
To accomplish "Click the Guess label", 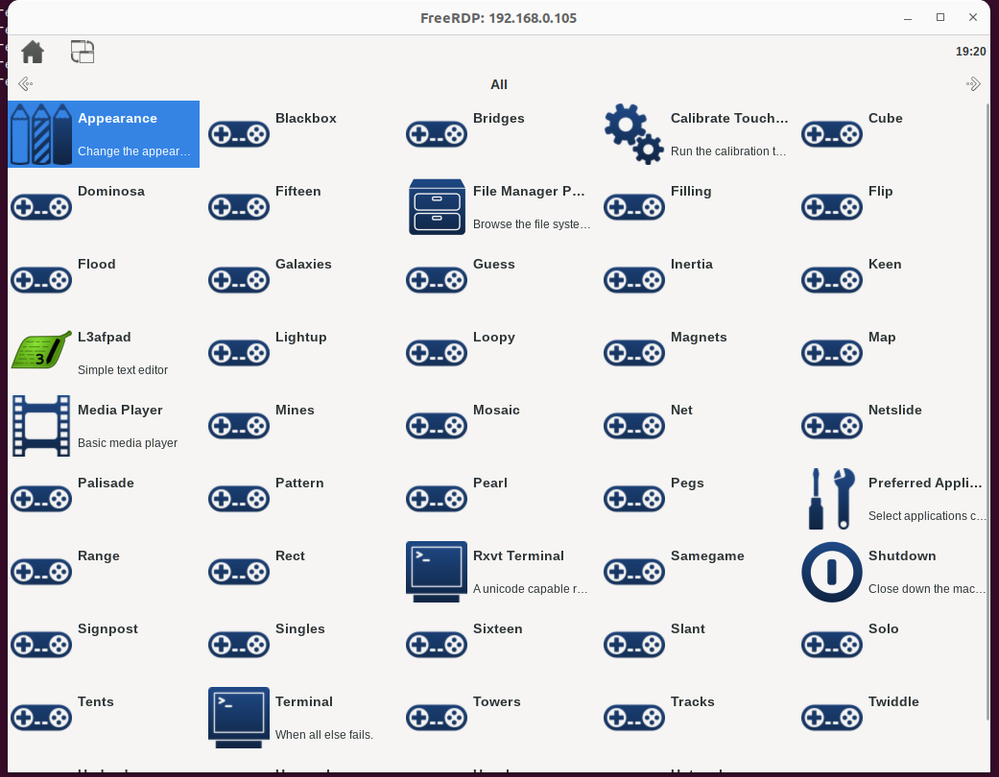I will coord(494,264).
